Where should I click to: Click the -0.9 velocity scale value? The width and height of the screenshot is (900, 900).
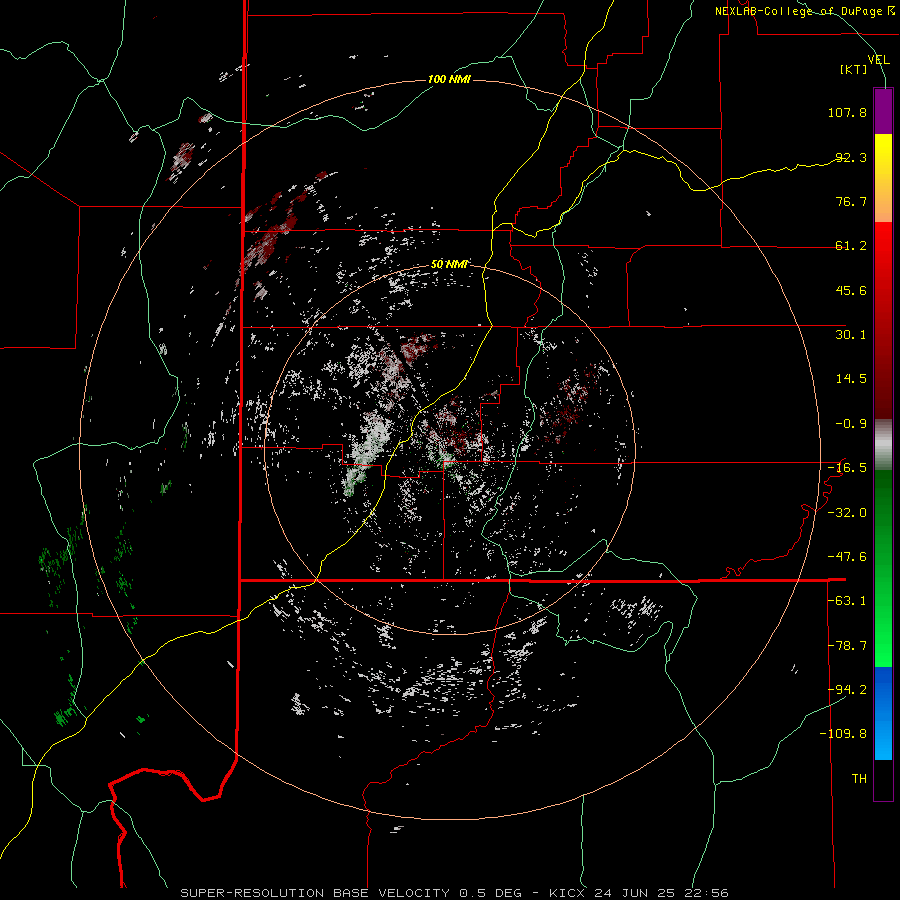tap(851, 424)
